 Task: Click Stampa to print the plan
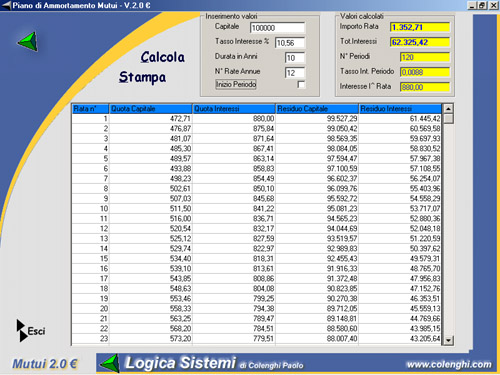point(142,77)
